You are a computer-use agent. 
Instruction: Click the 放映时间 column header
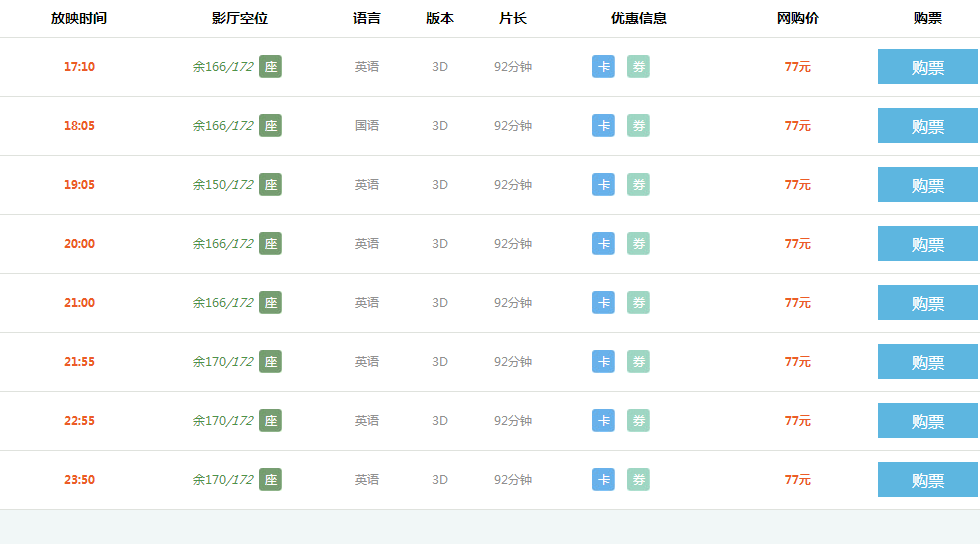pos(79,18)
